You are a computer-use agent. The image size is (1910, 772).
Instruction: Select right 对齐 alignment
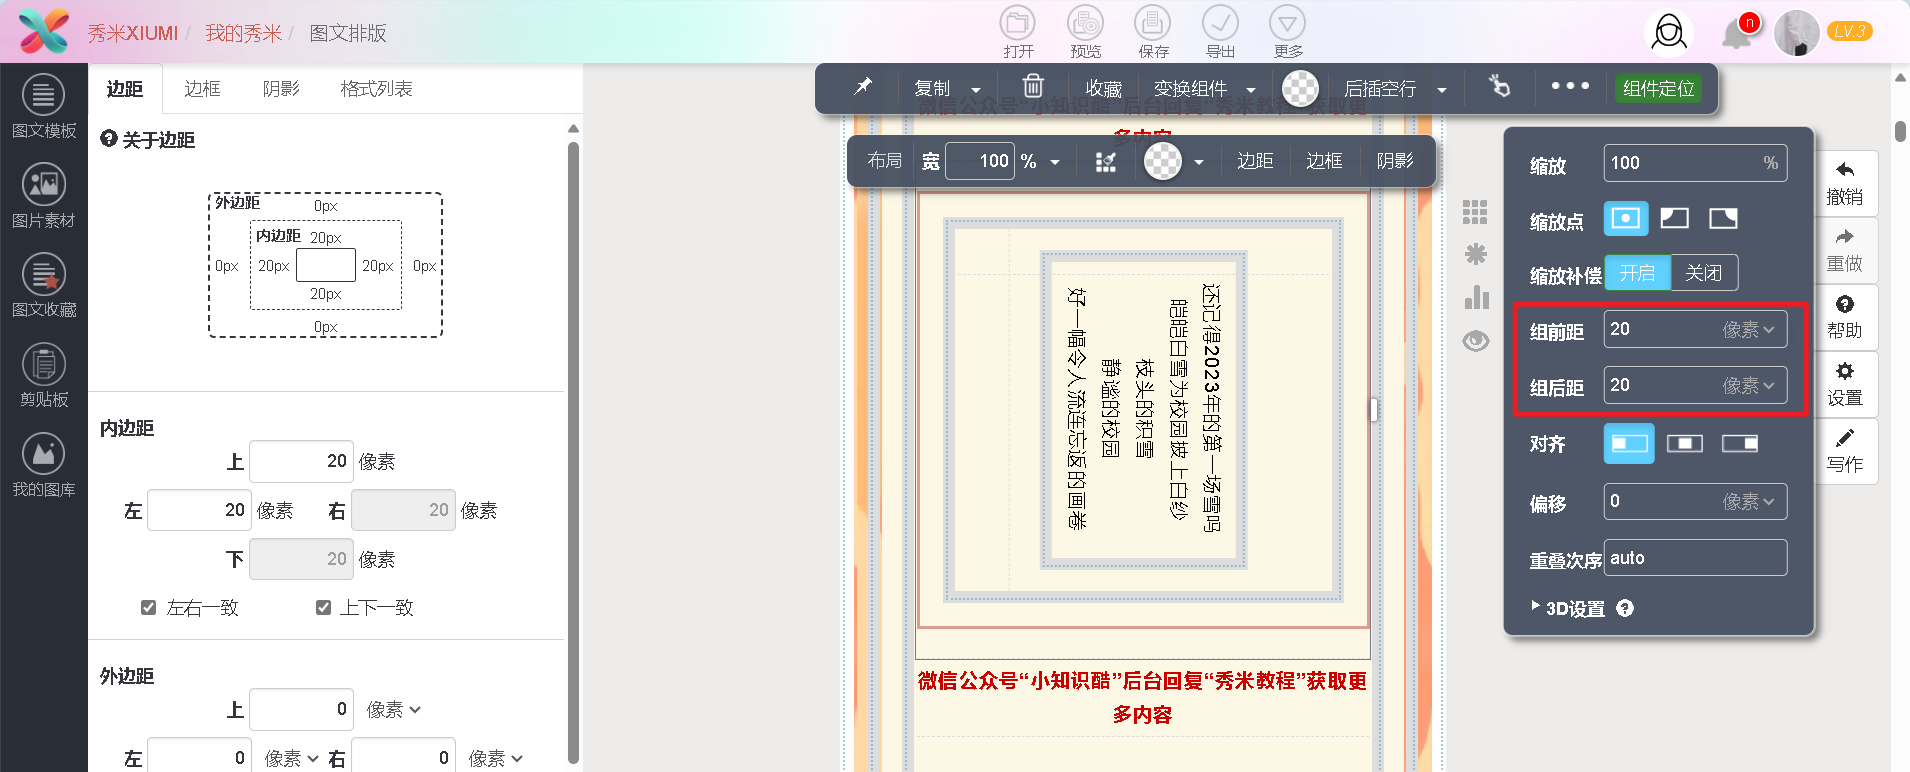(1740, 443)
